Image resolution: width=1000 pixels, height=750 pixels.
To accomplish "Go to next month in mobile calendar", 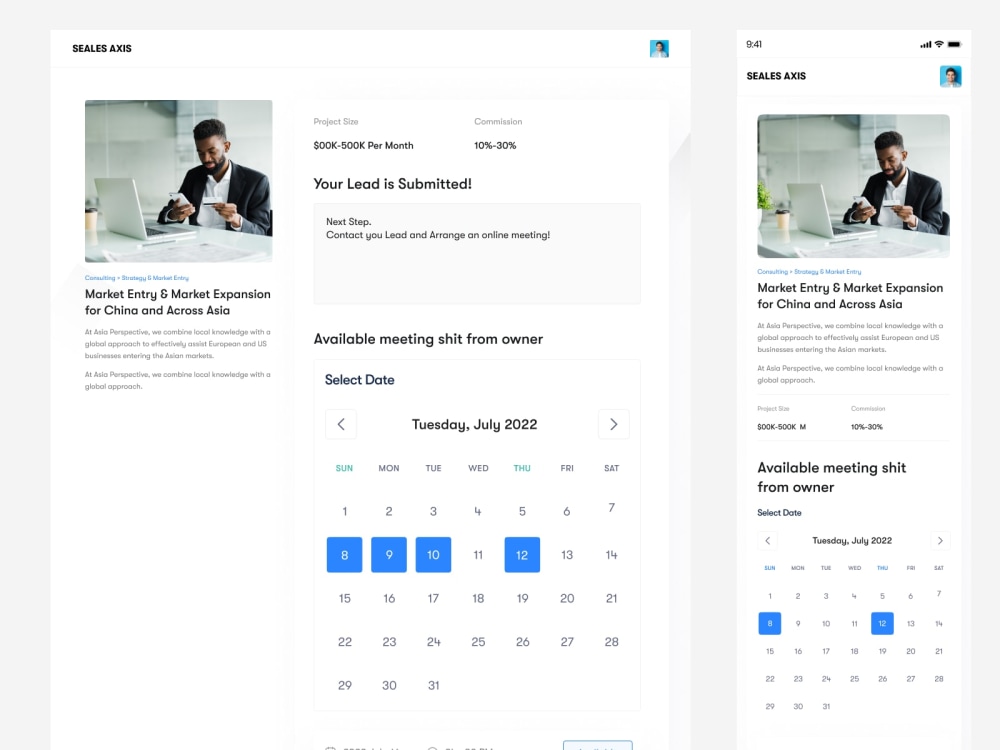I will [940, 540].
